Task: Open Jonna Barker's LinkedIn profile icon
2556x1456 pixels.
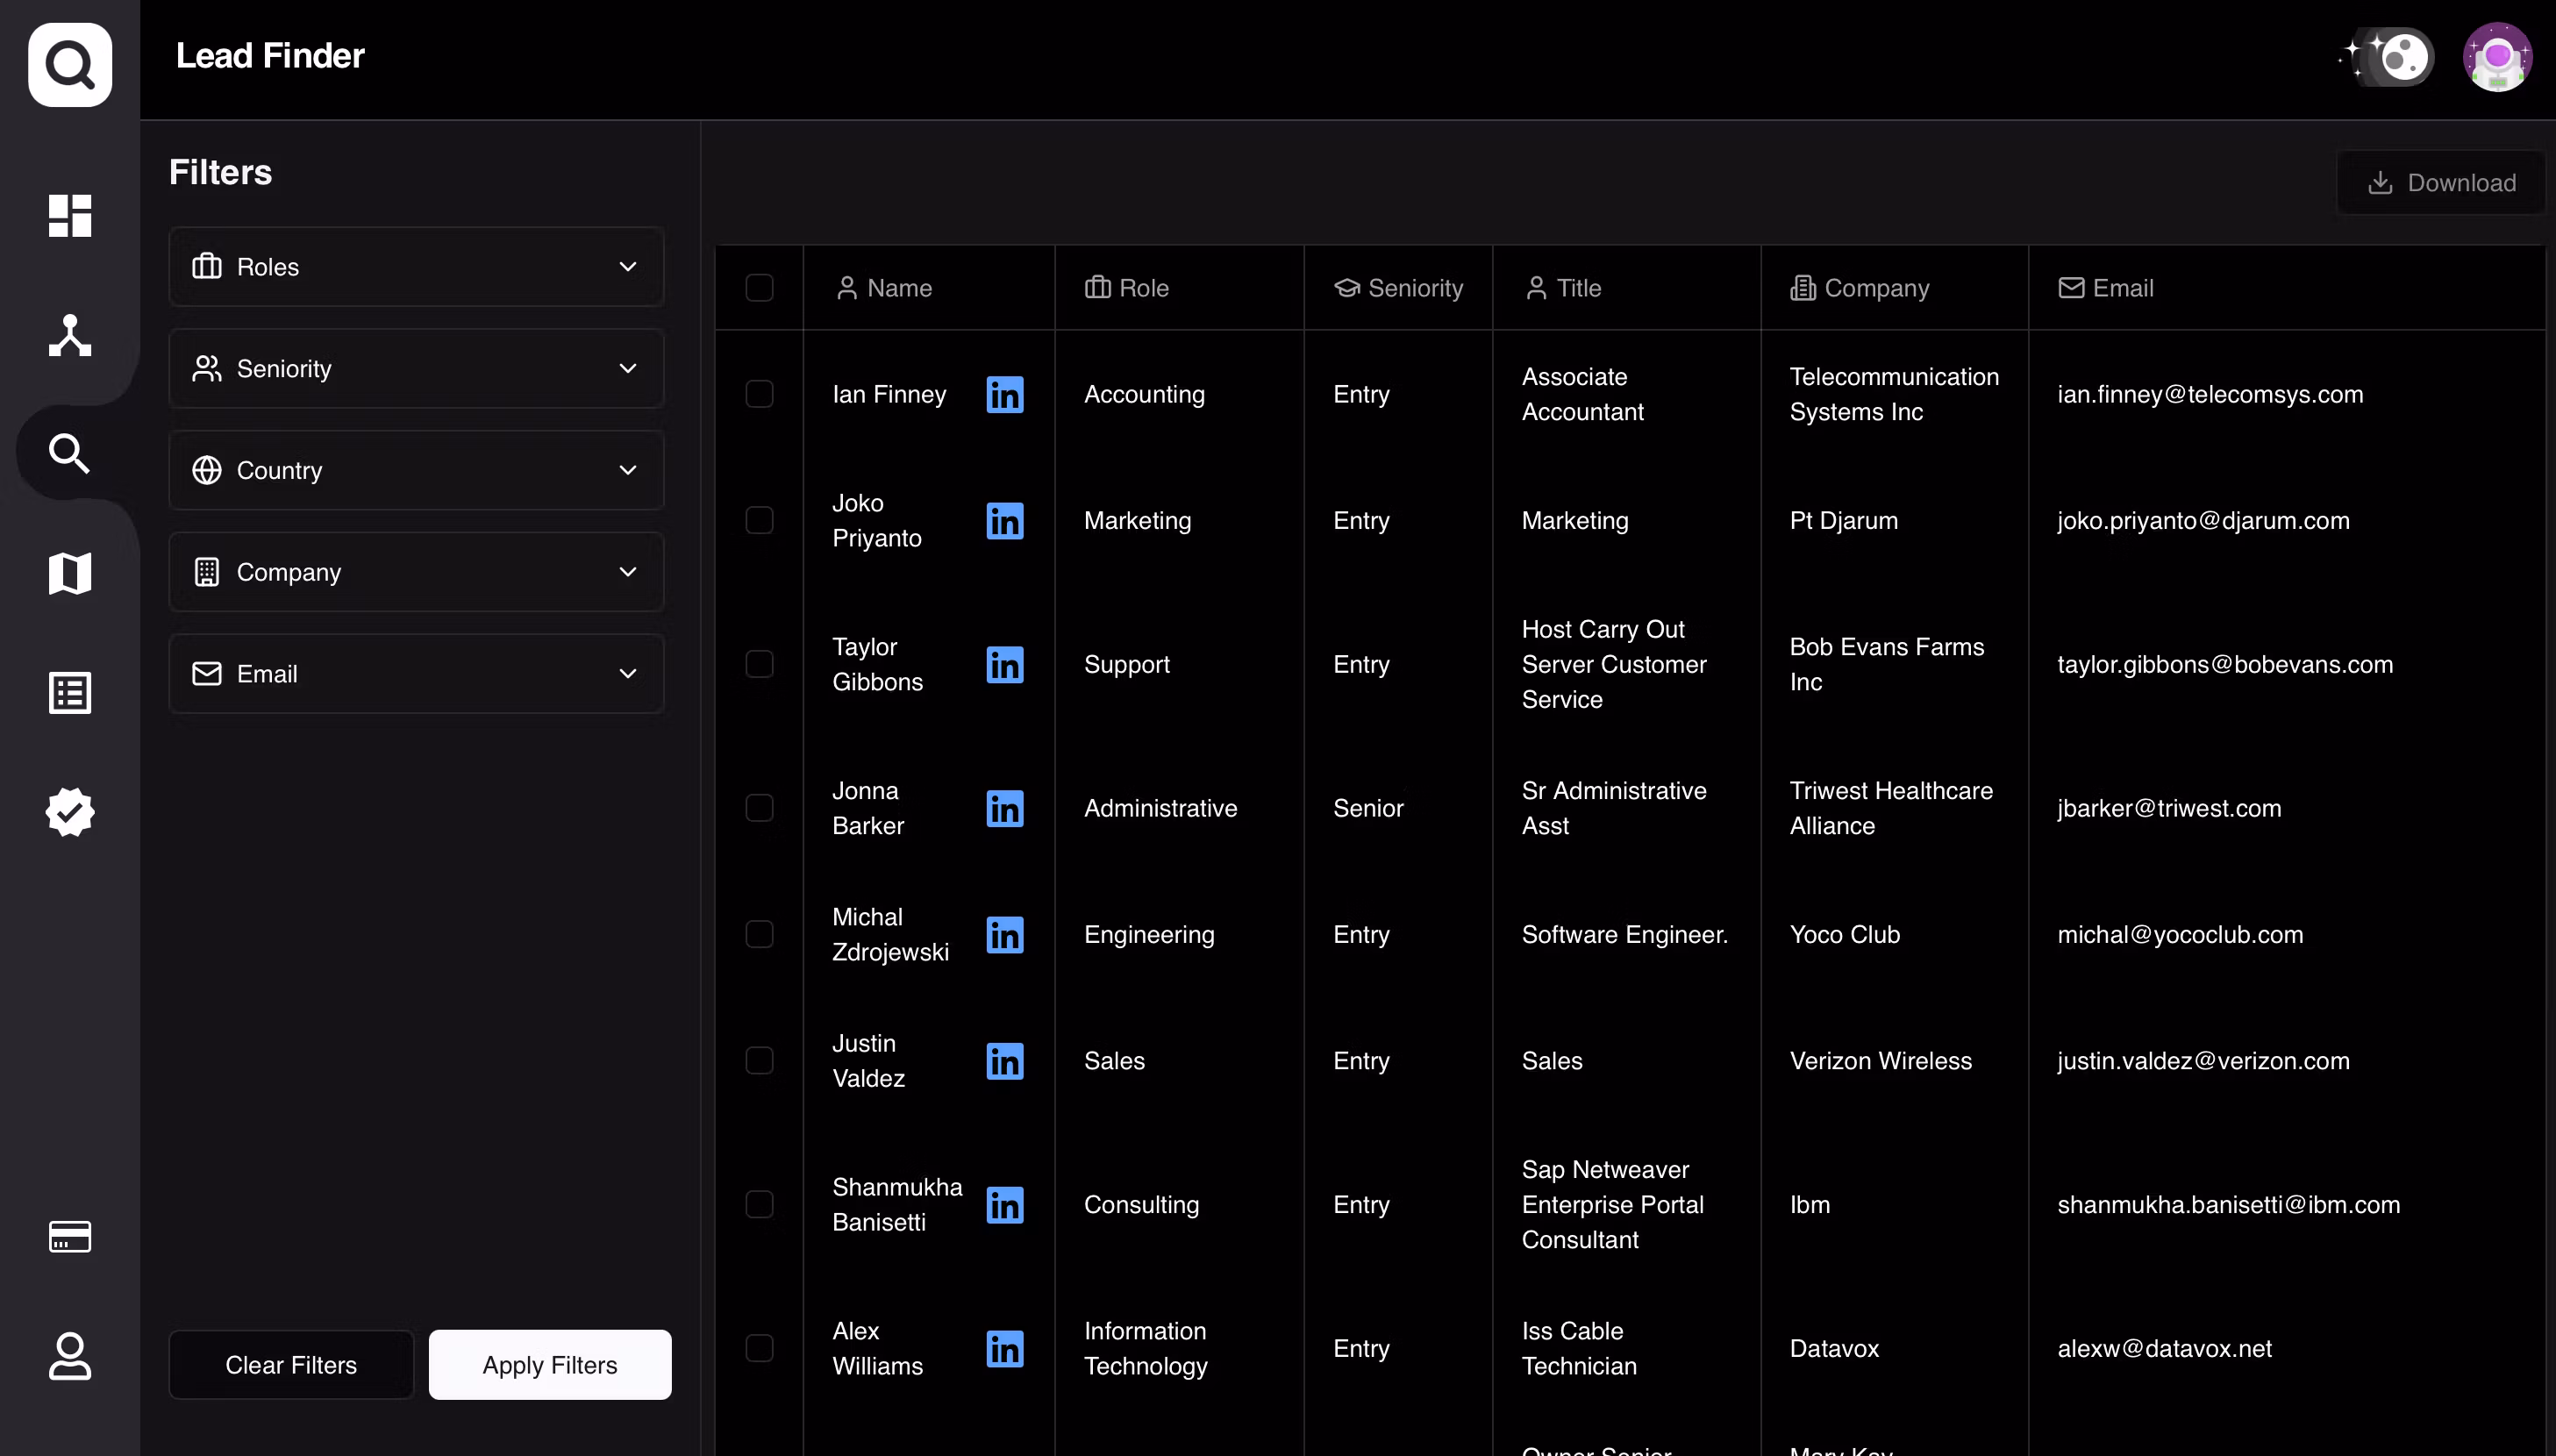Action: (1004, 808)
